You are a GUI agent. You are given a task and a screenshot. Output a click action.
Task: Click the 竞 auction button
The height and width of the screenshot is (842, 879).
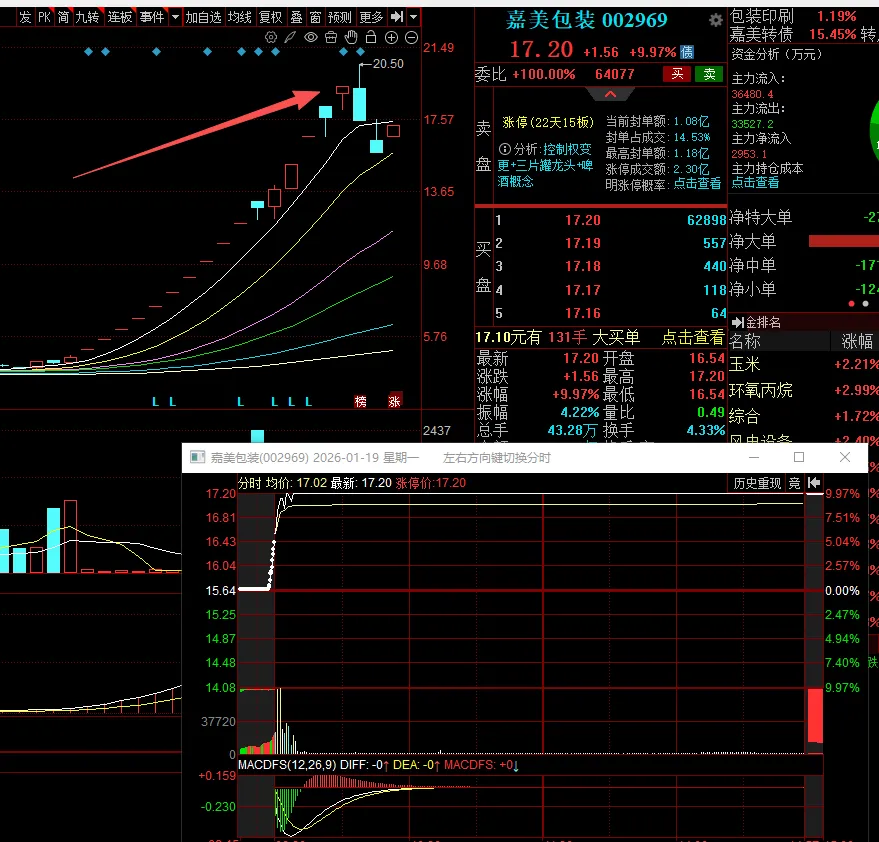click(x=794, y=483)
